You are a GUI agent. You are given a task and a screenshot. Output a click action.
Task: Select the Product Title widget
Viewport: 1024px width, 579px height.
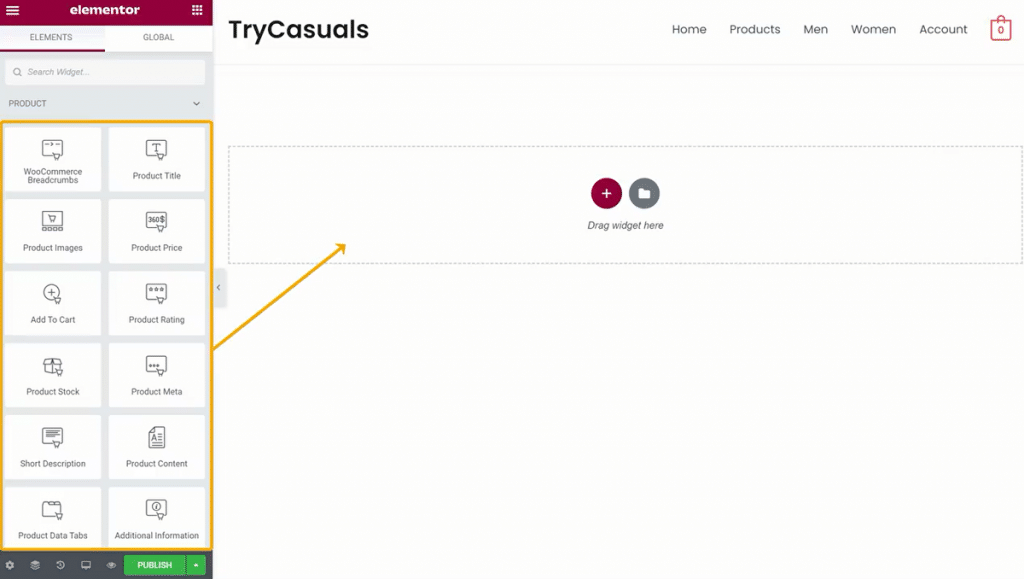157,159
